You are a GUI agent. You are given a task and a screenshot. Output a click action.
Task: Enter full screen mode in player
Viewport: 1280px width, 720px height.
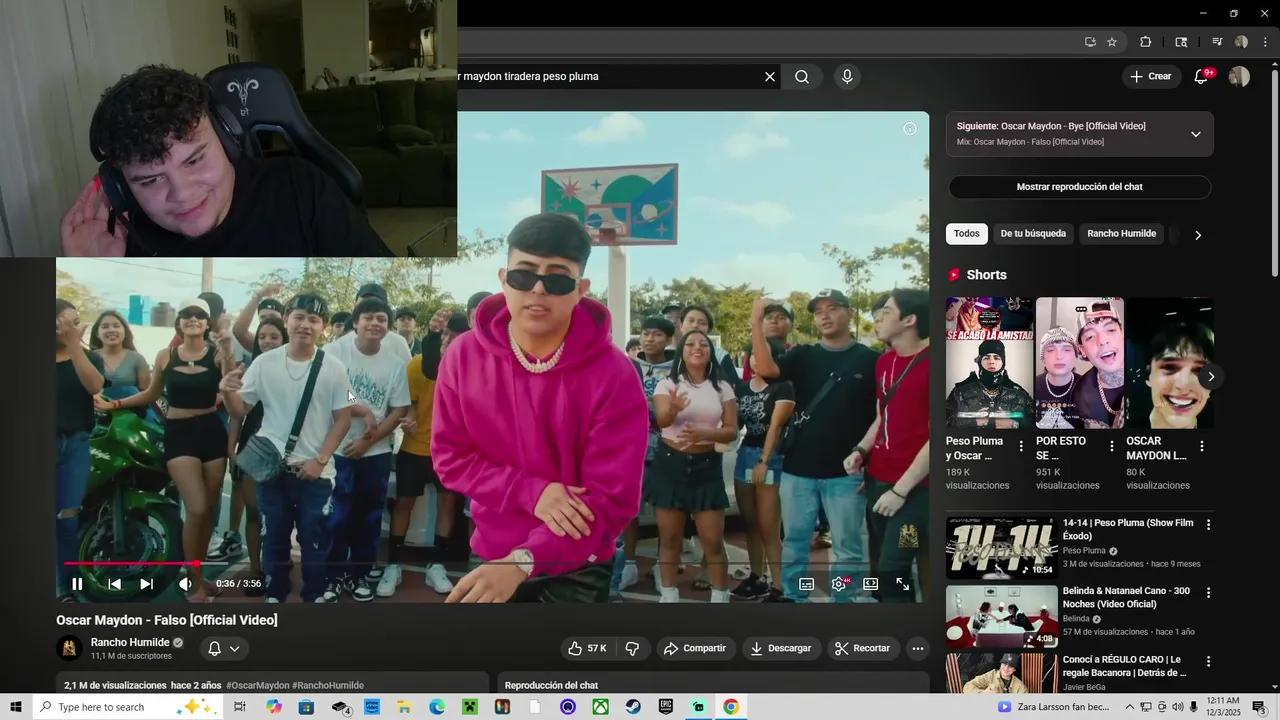coord(903,584)
